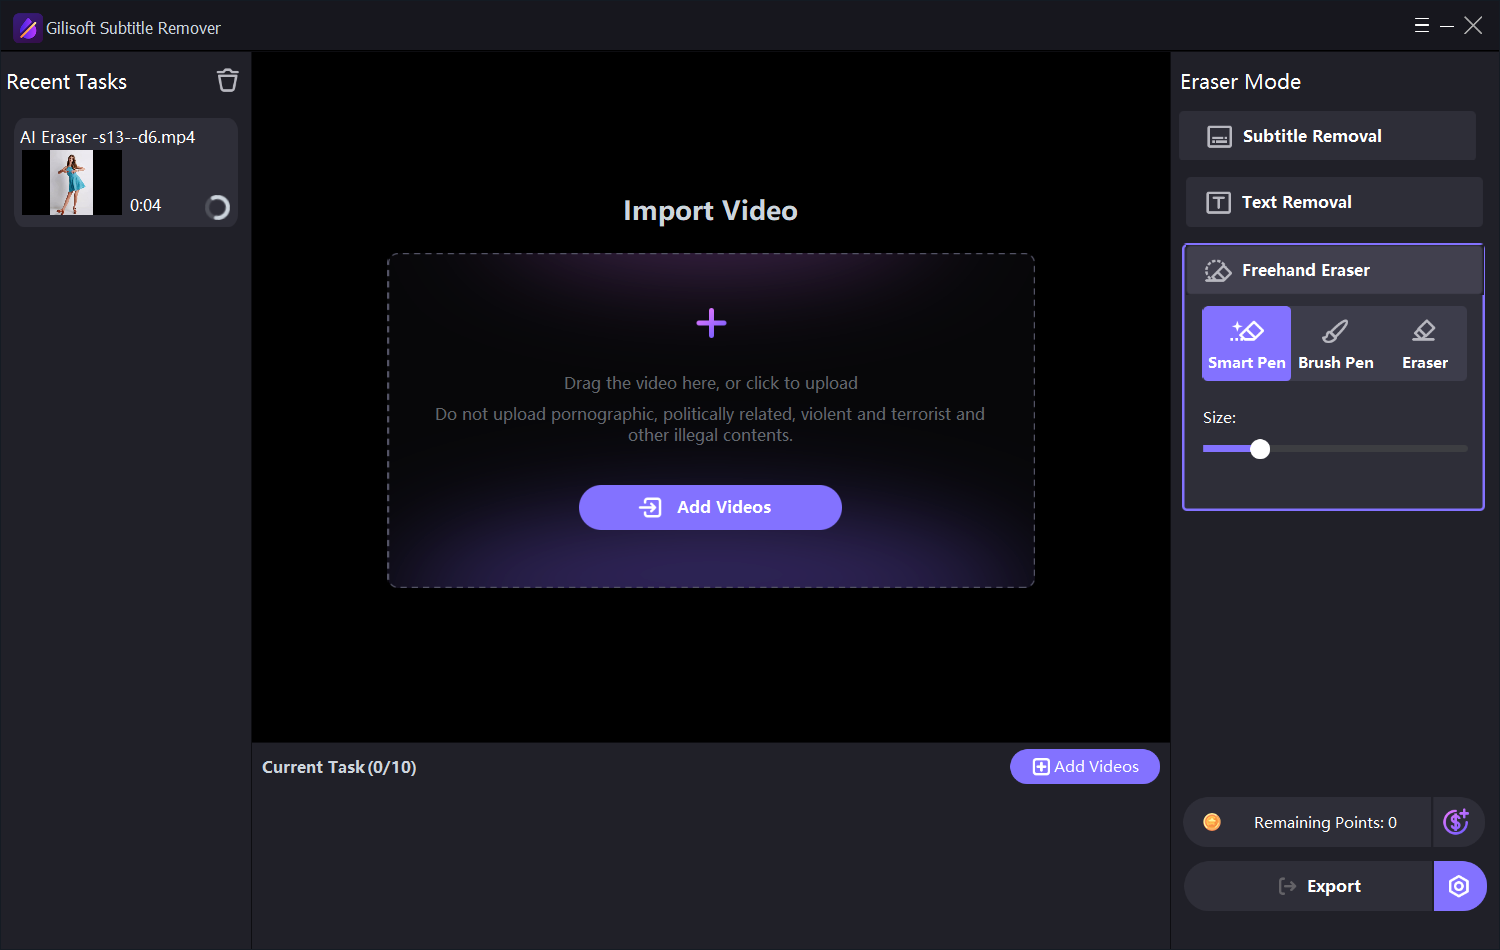Viewport: 1500px width, 950px height.
Task: Click the Eraser Mode heading
Action: click(1240, 82)
